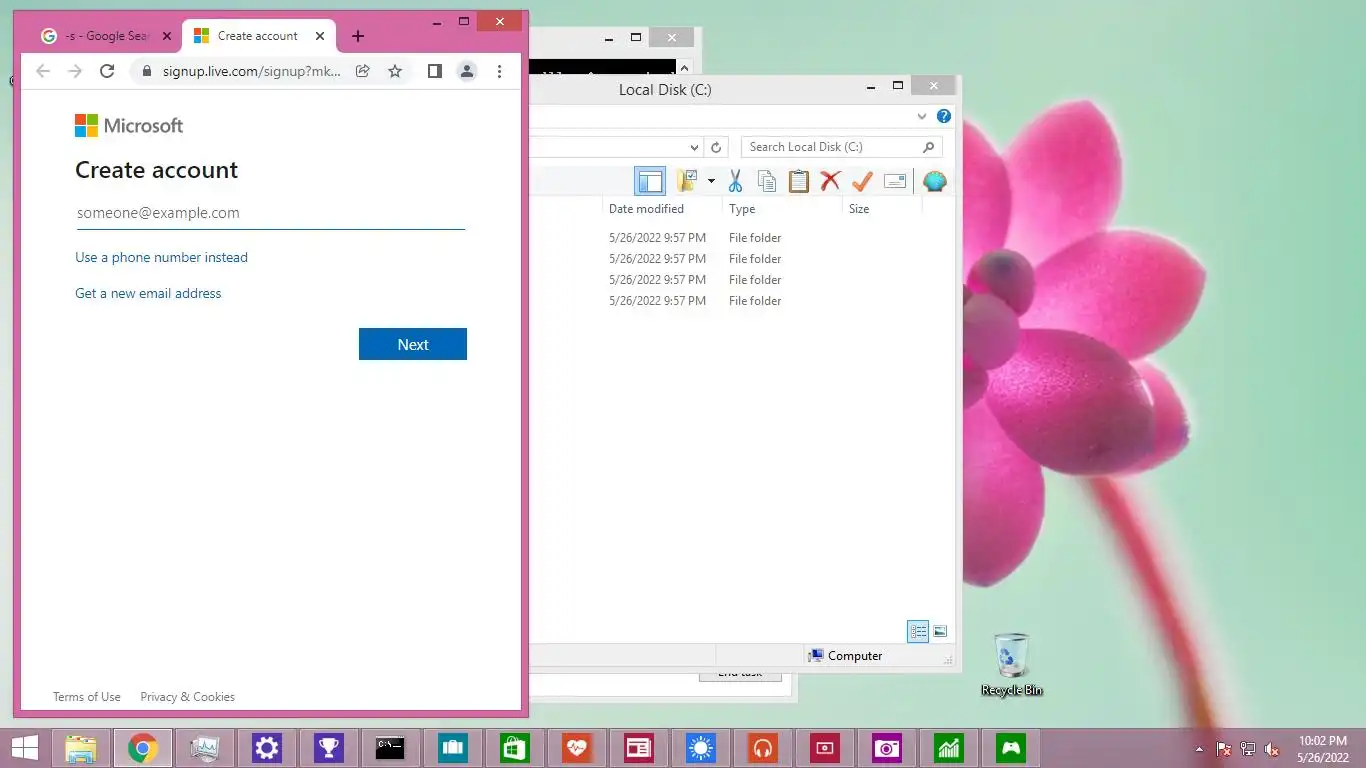Screen dimensions: 1366x768
Task: Click Get a new email address
Action: [148, 293]
